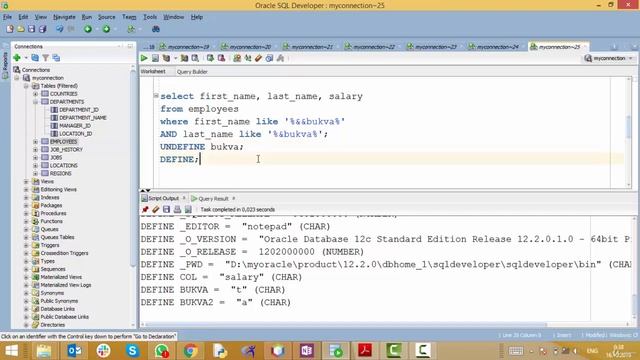This screenshot has height=360, width=640.
Task: Expand the Views tree node
Action: pos(26,181)
